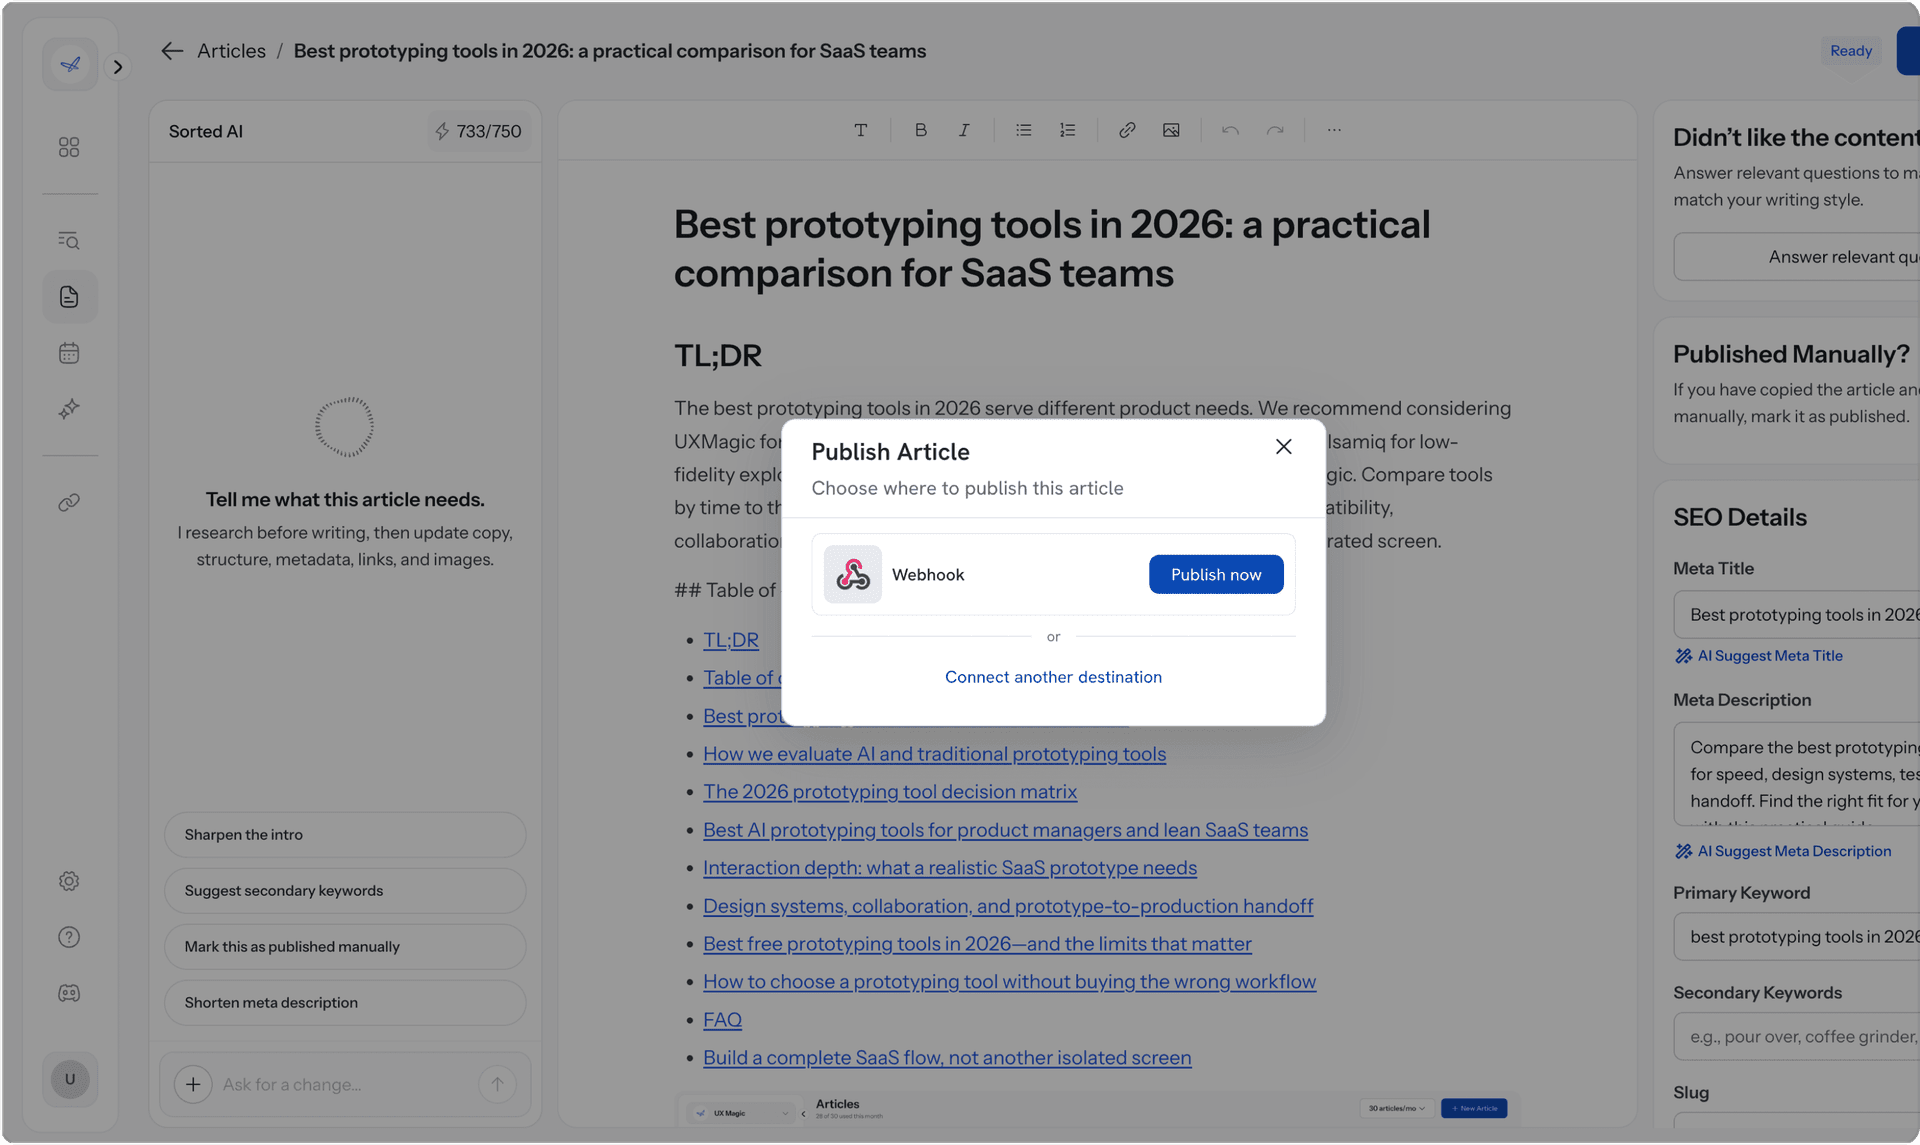Open Articles breadcrumb
This screenshot has height=1145, width=1920.
click(231, 51)
